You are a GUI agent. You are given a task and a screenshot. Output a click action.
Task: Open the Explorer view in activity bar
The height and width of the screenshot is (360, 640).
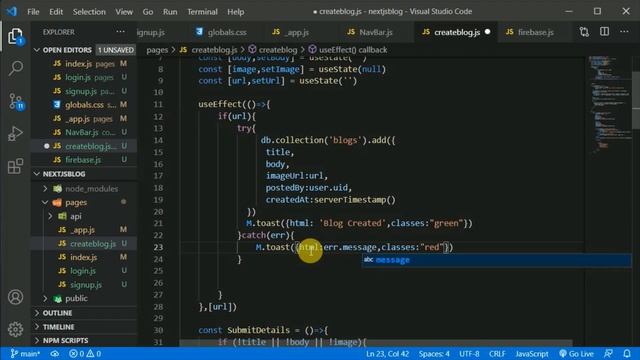[x=16, y=36]
